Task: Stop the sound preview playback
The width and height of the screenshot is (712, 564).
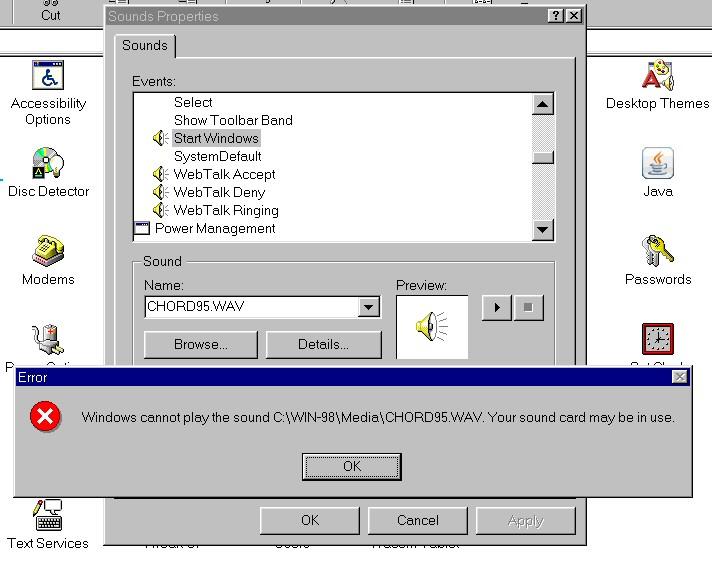Action: [528, 308]
